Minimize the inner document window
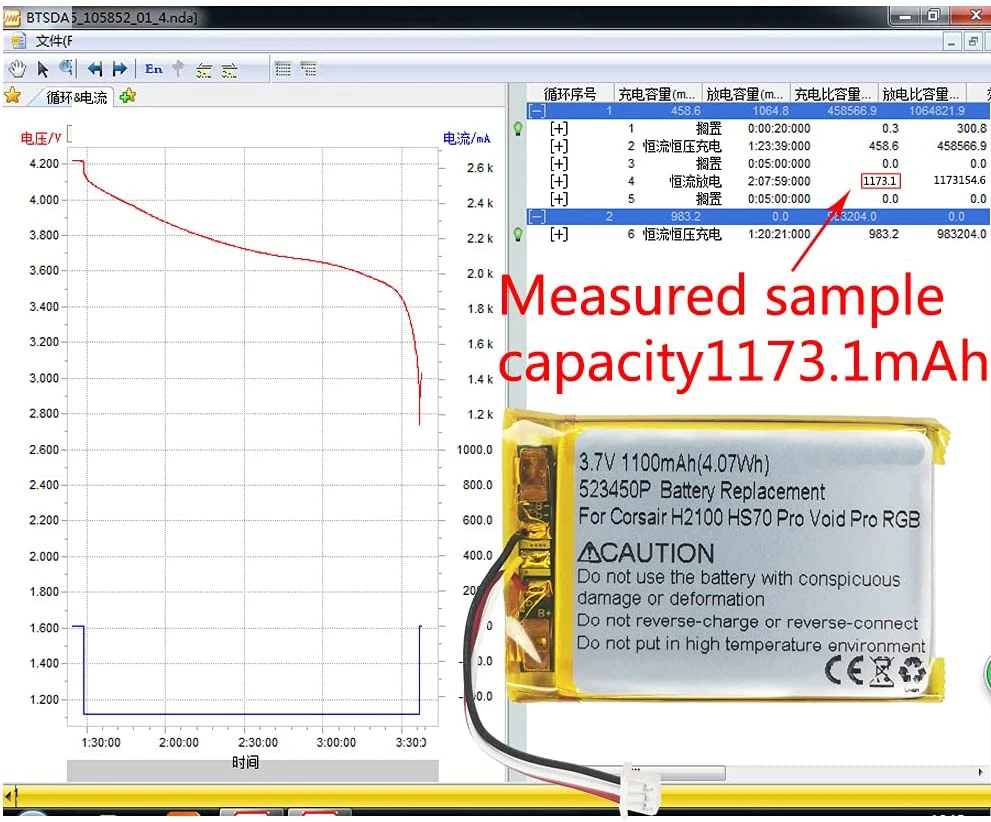Screen dimensions: 991x822 tap(952, 42)
